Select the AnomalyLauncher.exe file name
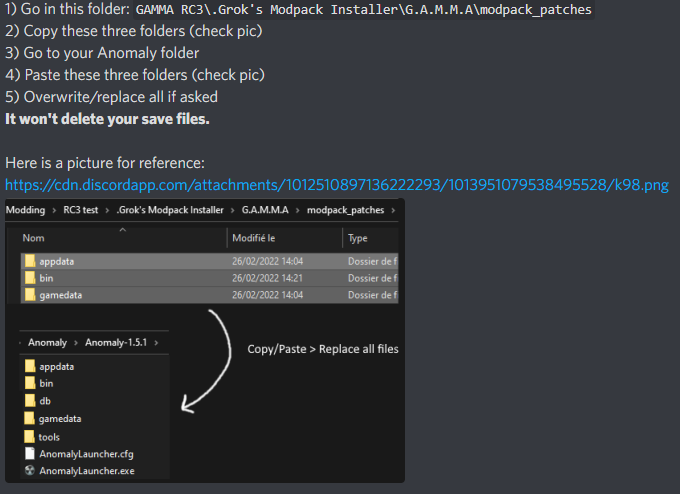Screen dimensions: 680x494 [87, 471]
